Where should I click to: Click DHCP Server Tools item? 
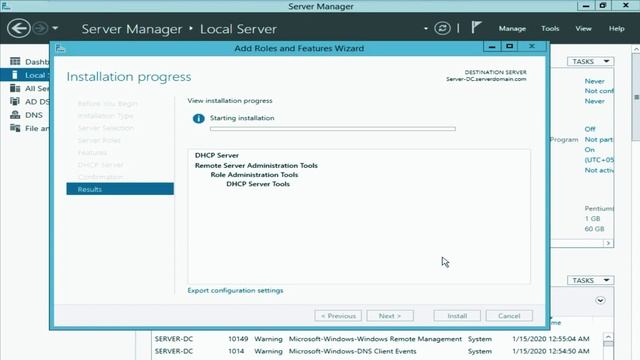pos(258,184)
